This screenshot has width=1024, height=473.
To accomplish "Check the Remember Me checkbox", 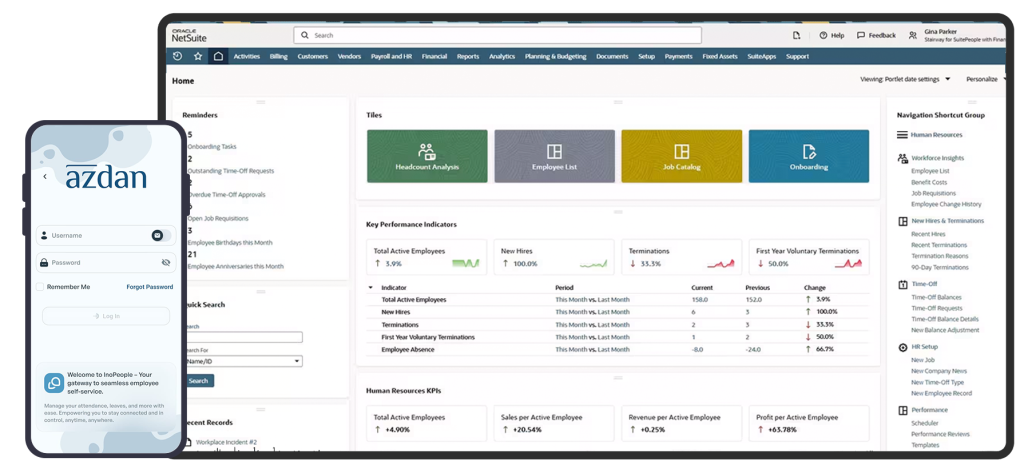I will tap(40, 287).
